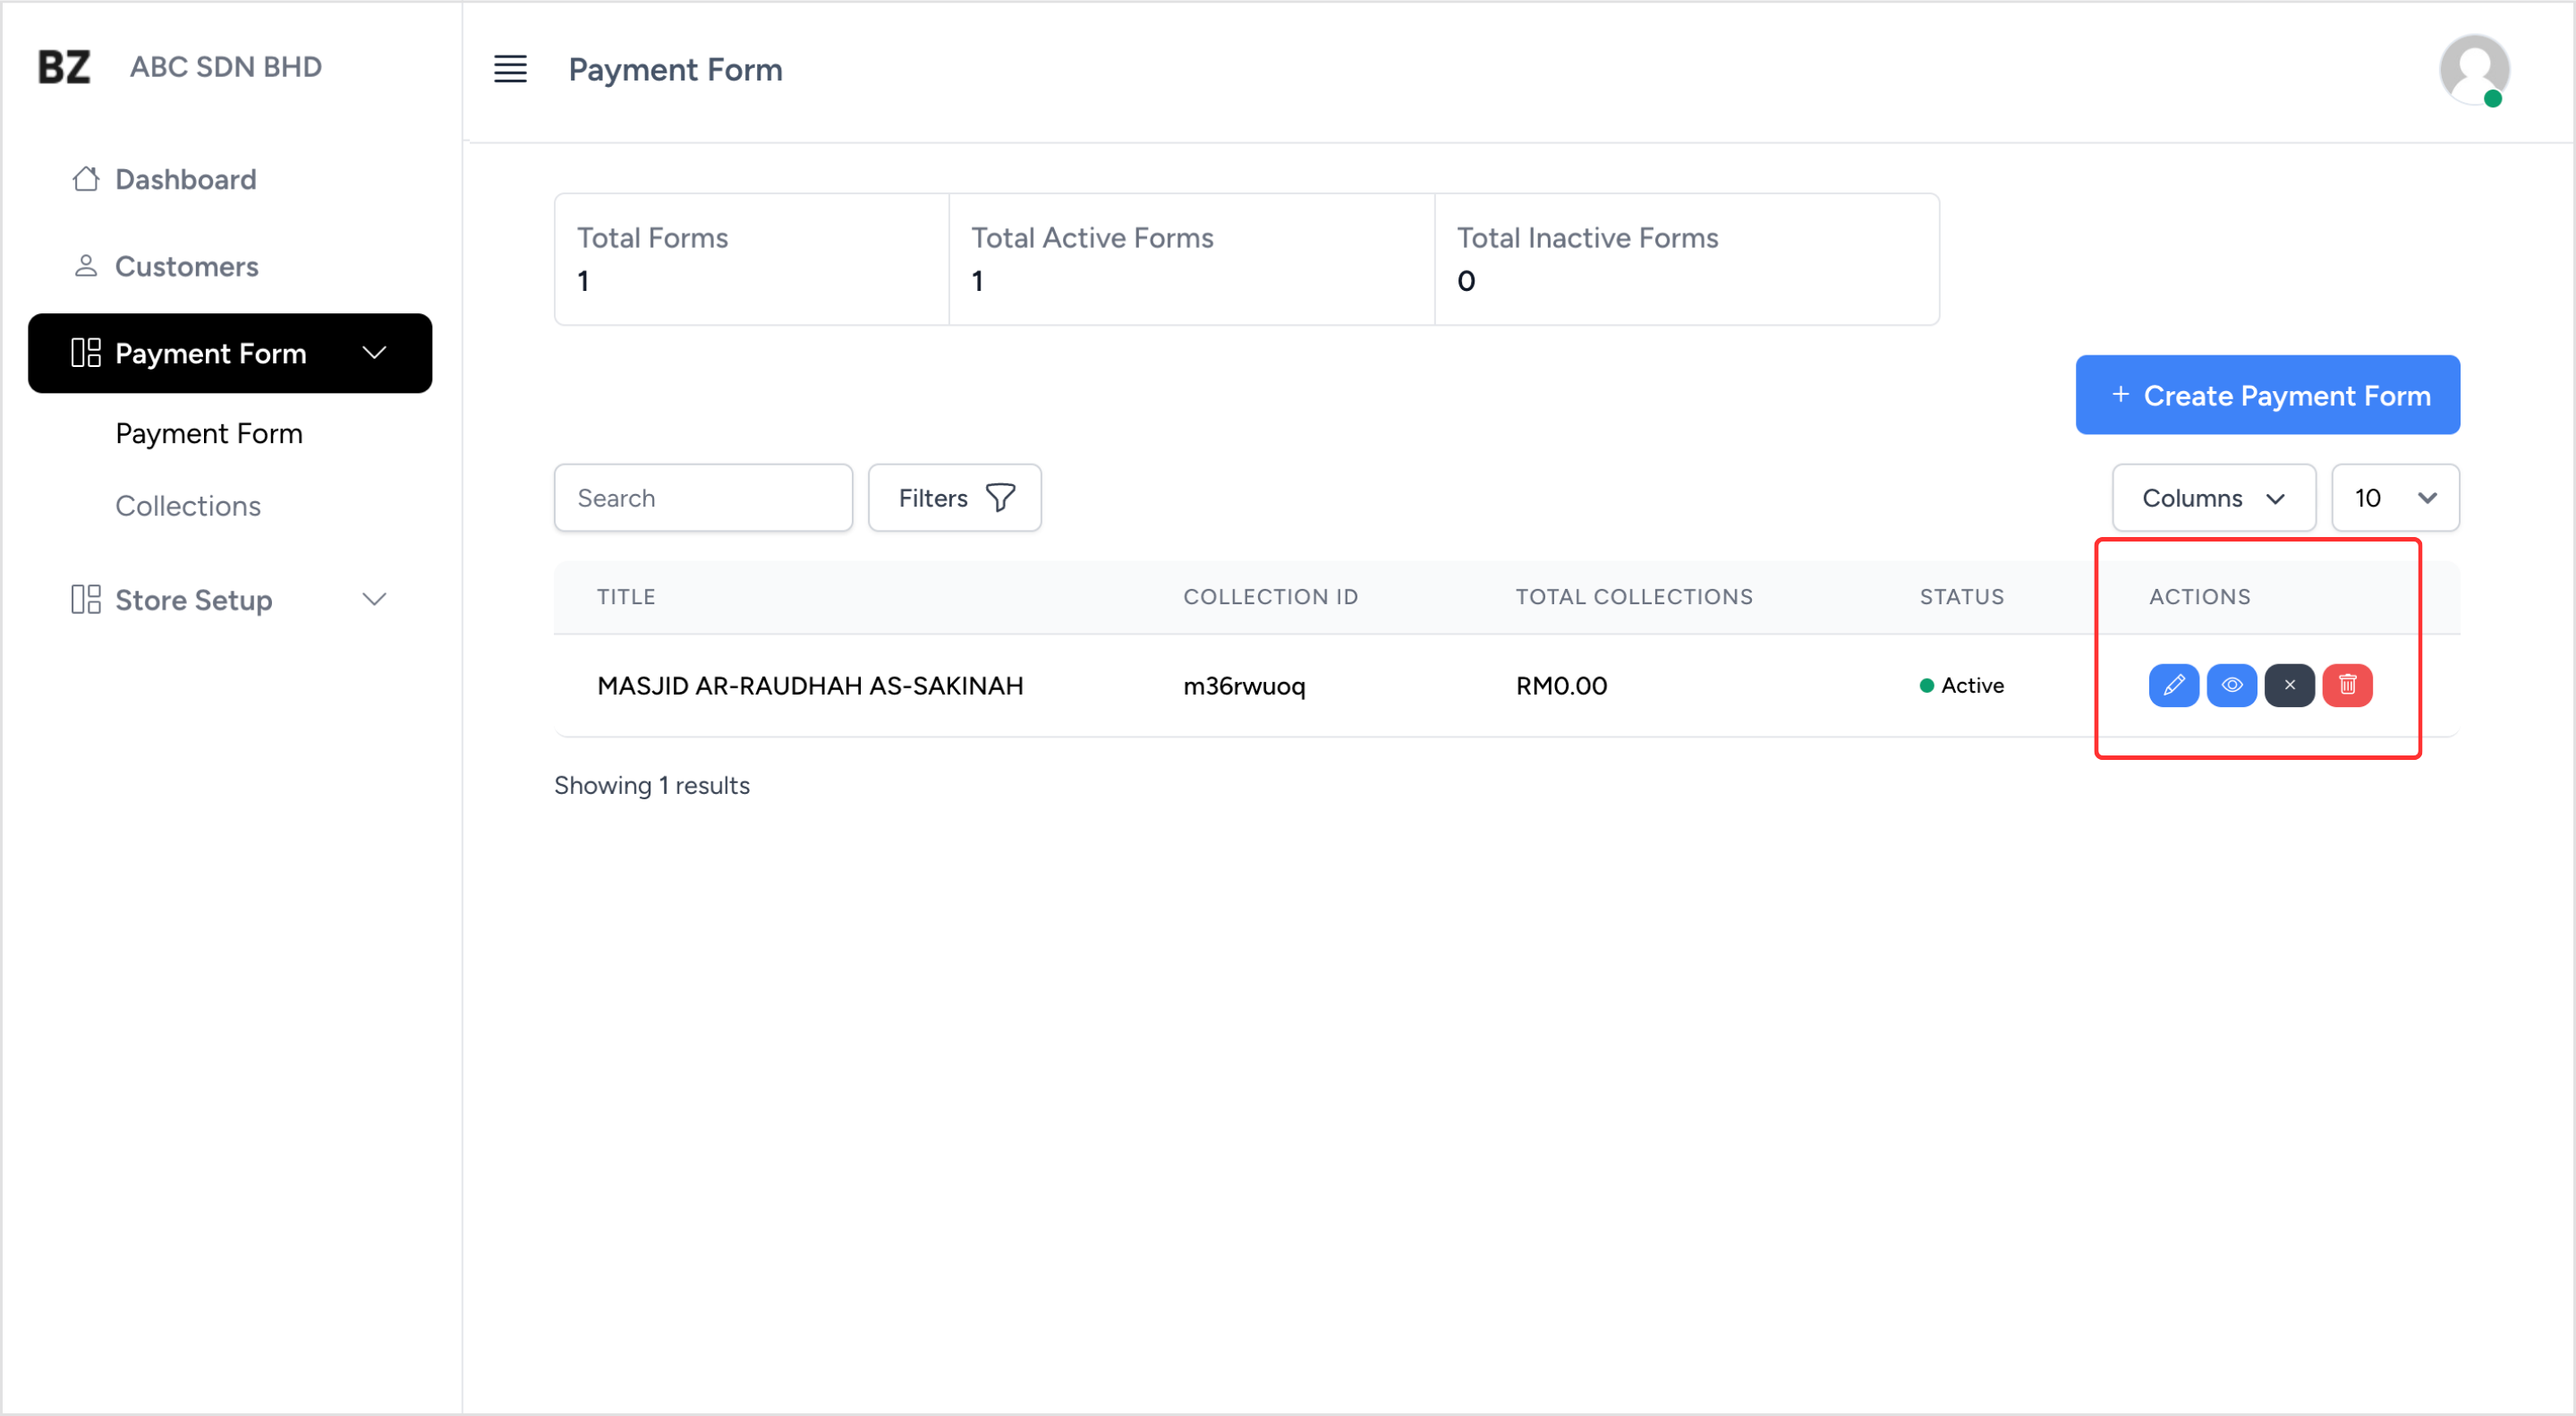2576x1416 pixels.
Task: Open the Columns dropdown
Action: (x=2213, y=498)
